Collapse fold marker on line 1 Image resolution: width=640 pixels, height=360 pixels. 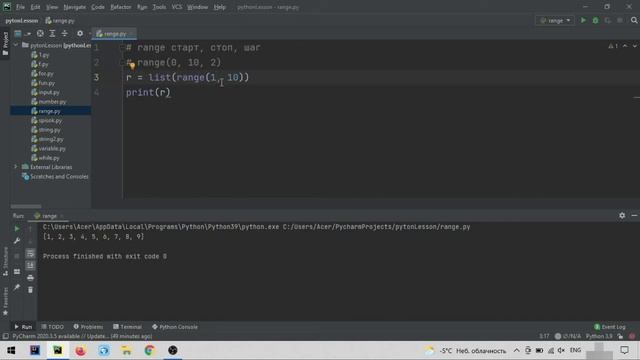click(122, 48)
